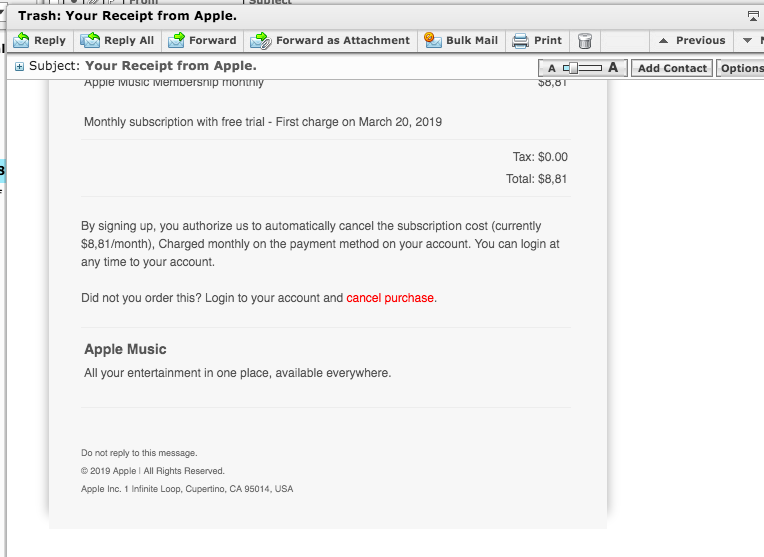The image size is (764, 557).
Task: Click the Apple Music heading
Action: [125, 349]
